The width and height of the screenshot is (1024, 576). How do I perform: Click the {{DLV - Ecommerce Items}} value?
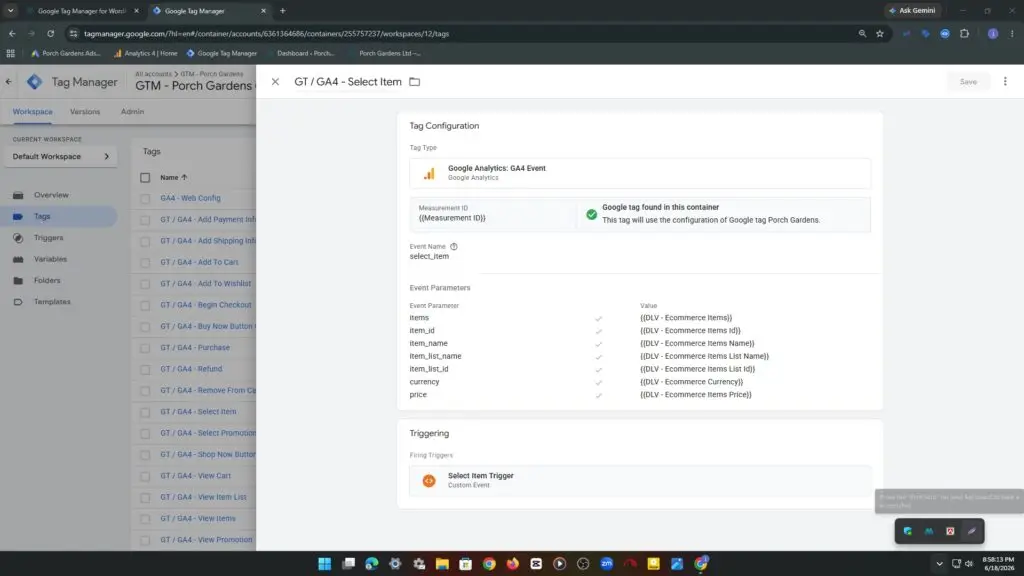tap(686, 317)
